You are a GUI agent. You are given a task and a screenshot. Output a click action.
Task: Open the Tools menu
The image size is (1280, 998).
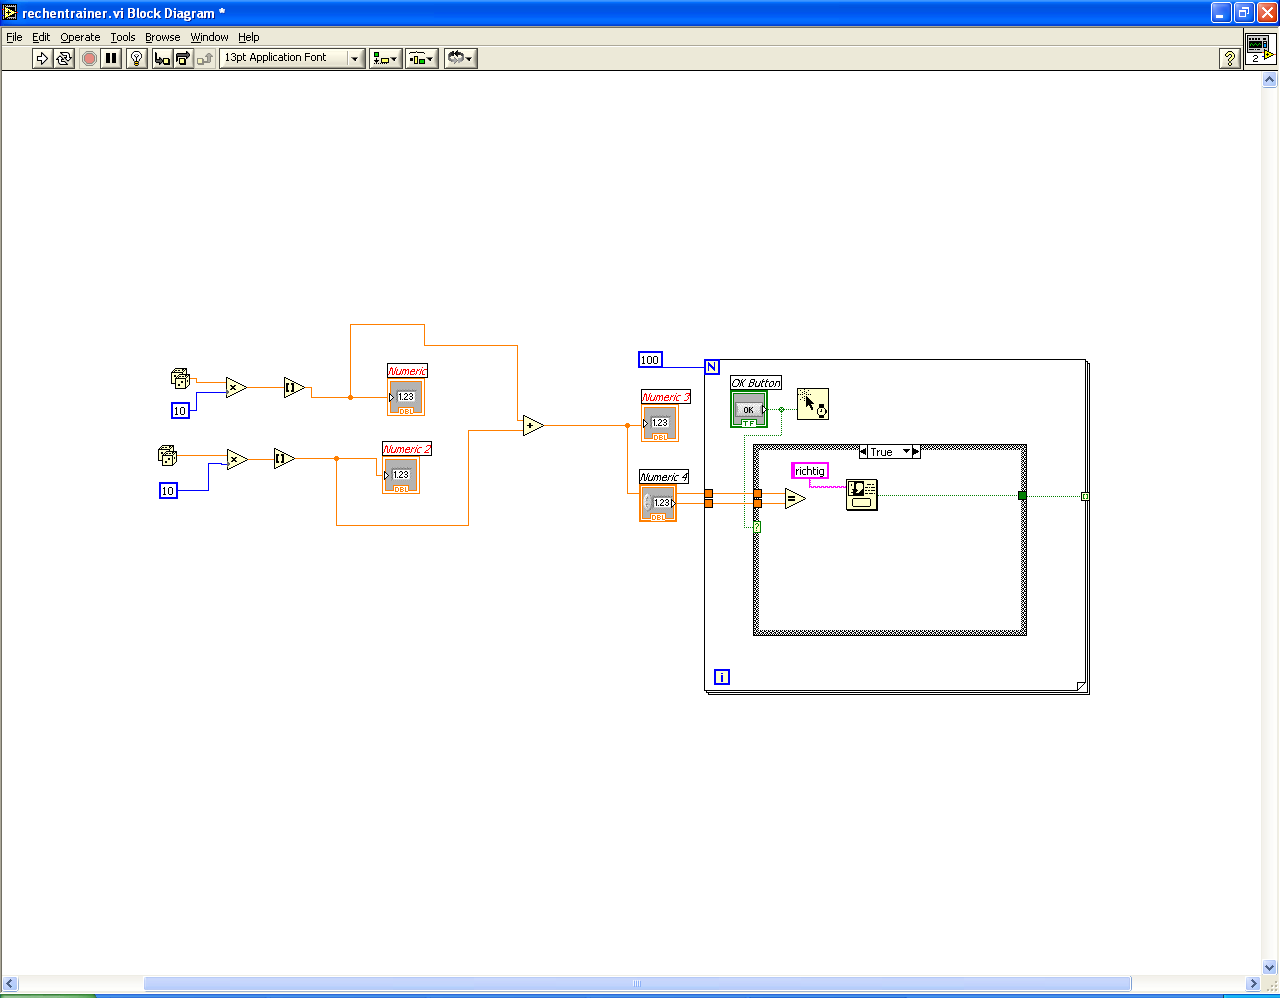(x=123, y=37)
